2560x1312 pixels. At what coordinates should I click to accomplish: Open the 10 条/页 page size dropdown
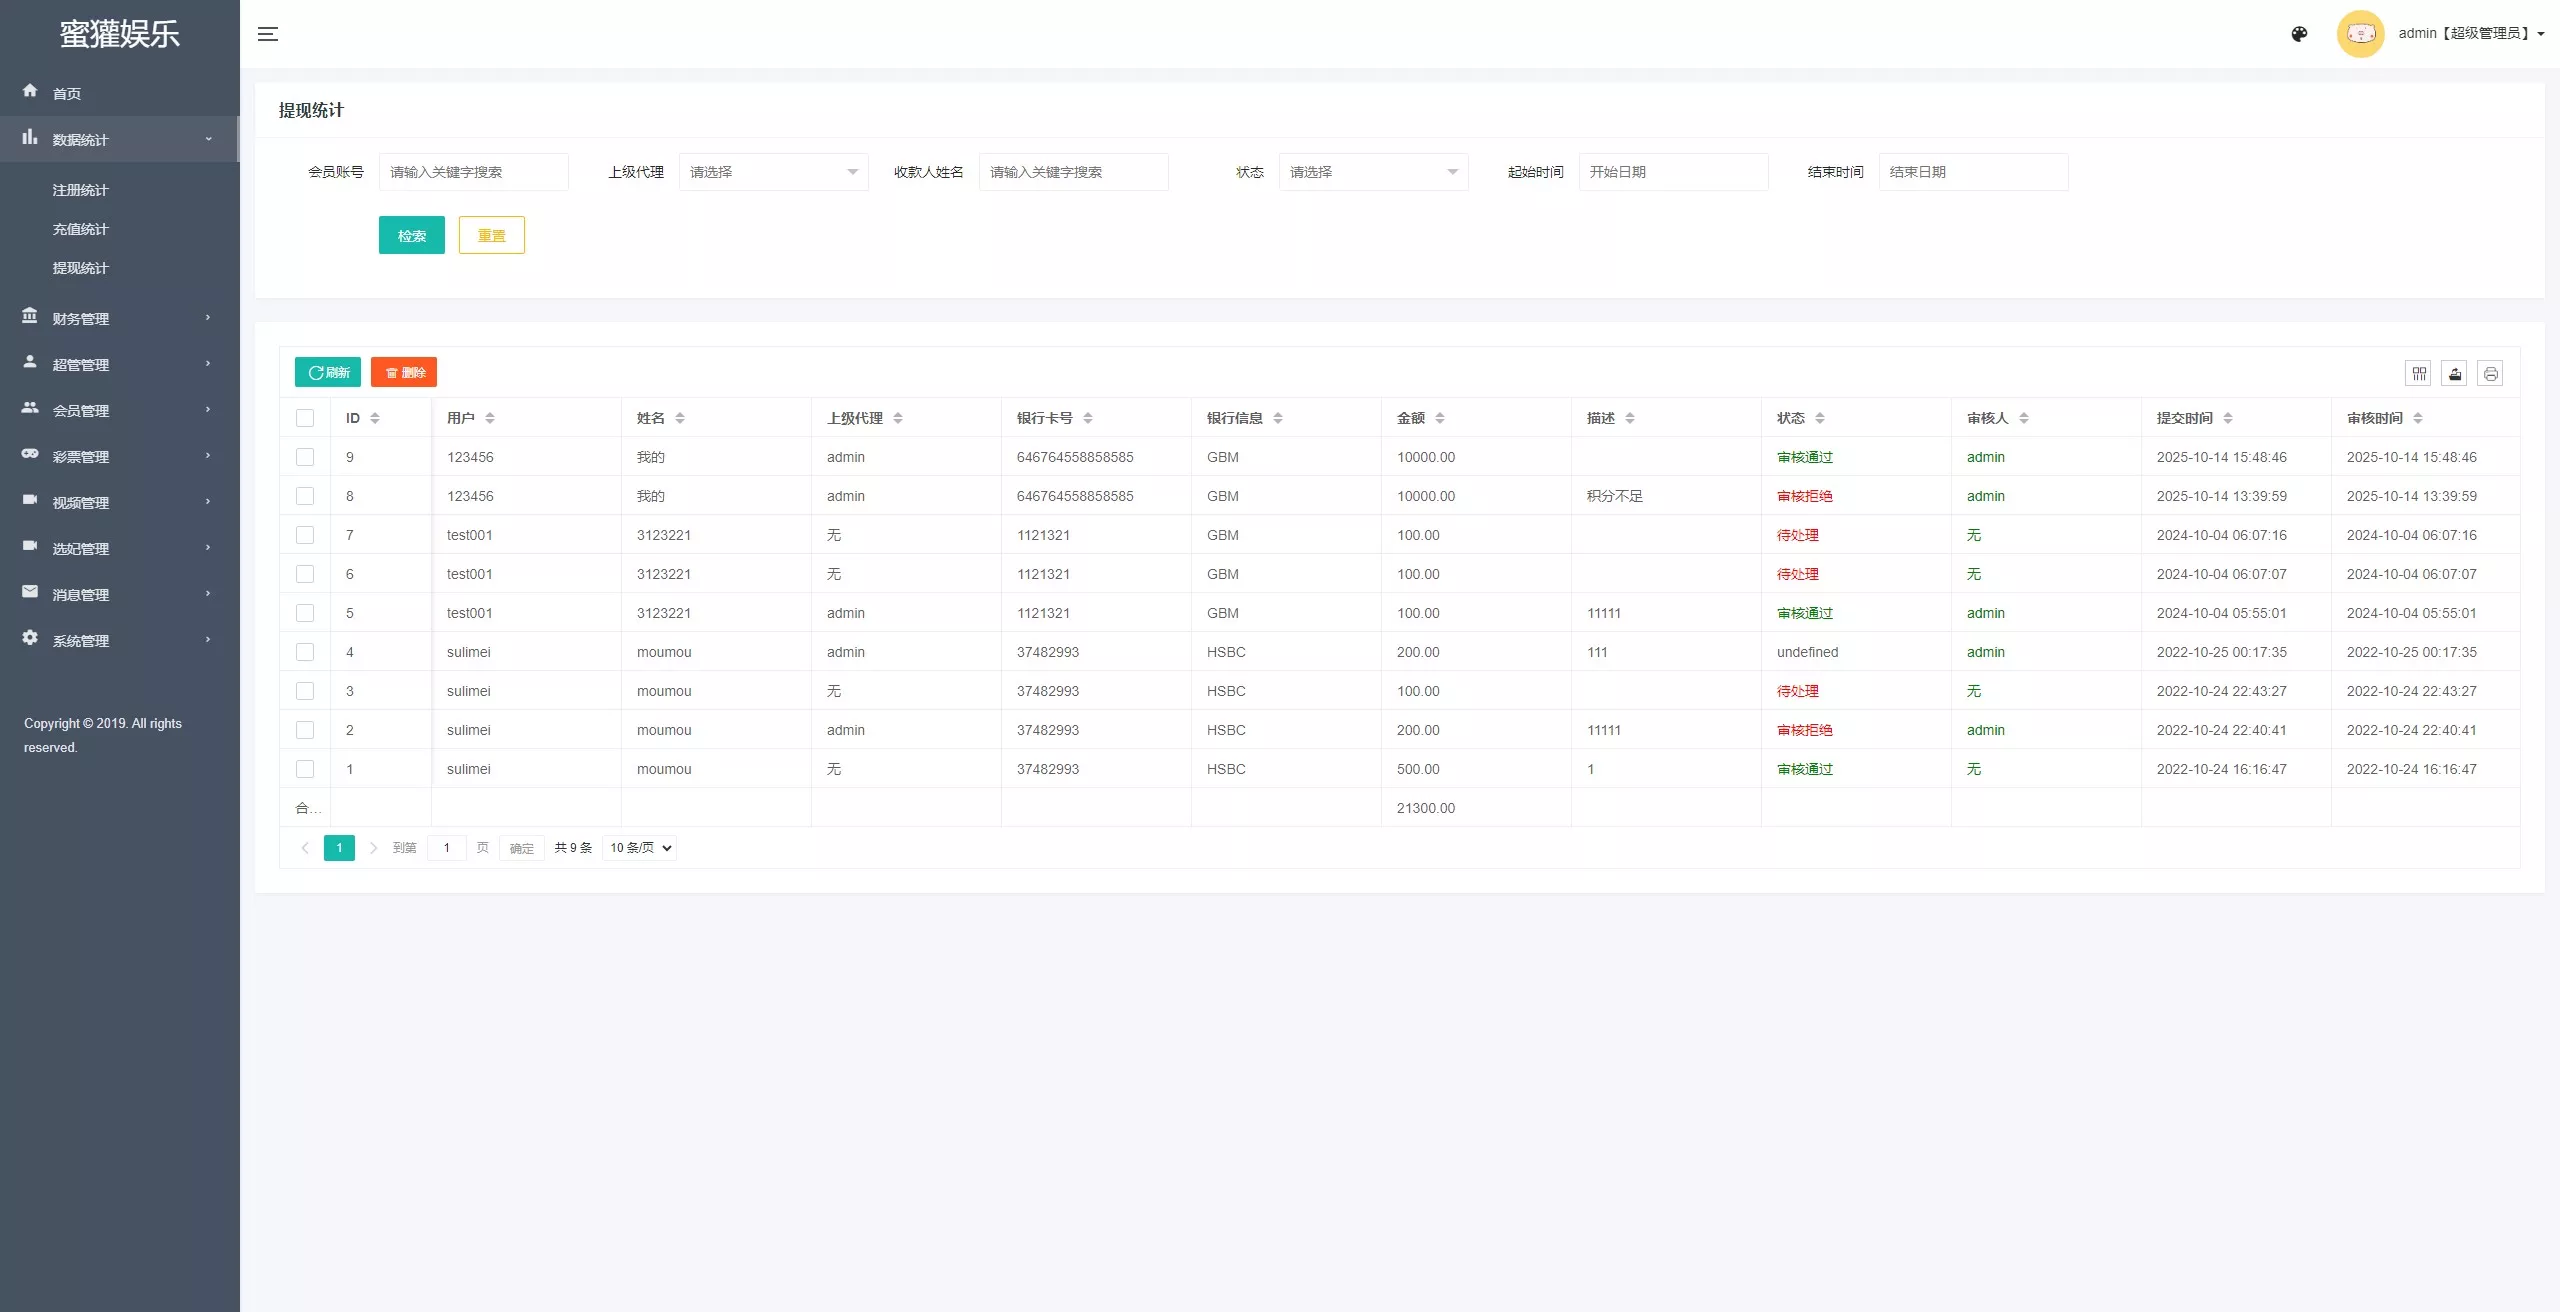(640, 848)
